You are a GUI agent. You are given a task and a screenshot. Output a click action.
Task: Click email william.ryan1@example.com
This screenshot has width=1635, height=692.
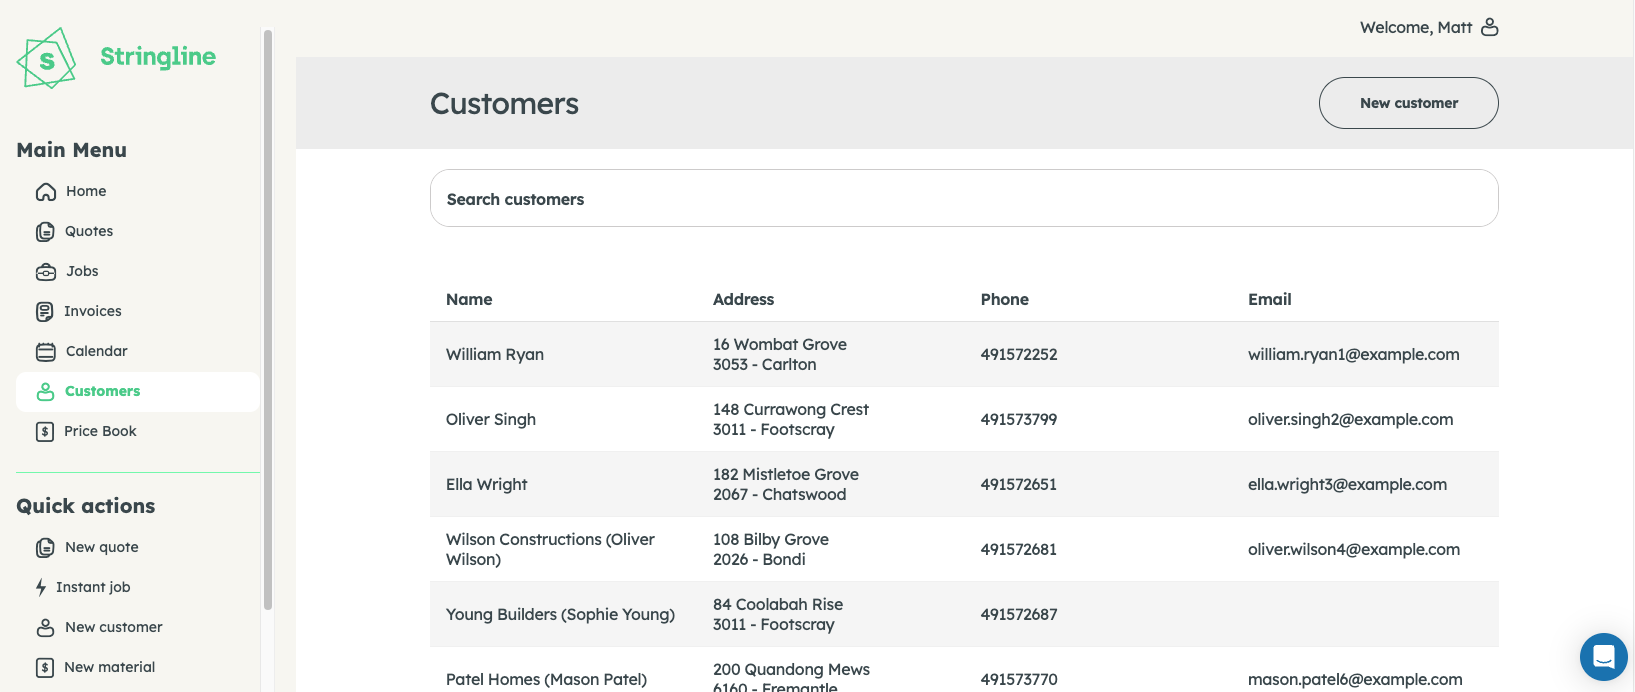1354,354
